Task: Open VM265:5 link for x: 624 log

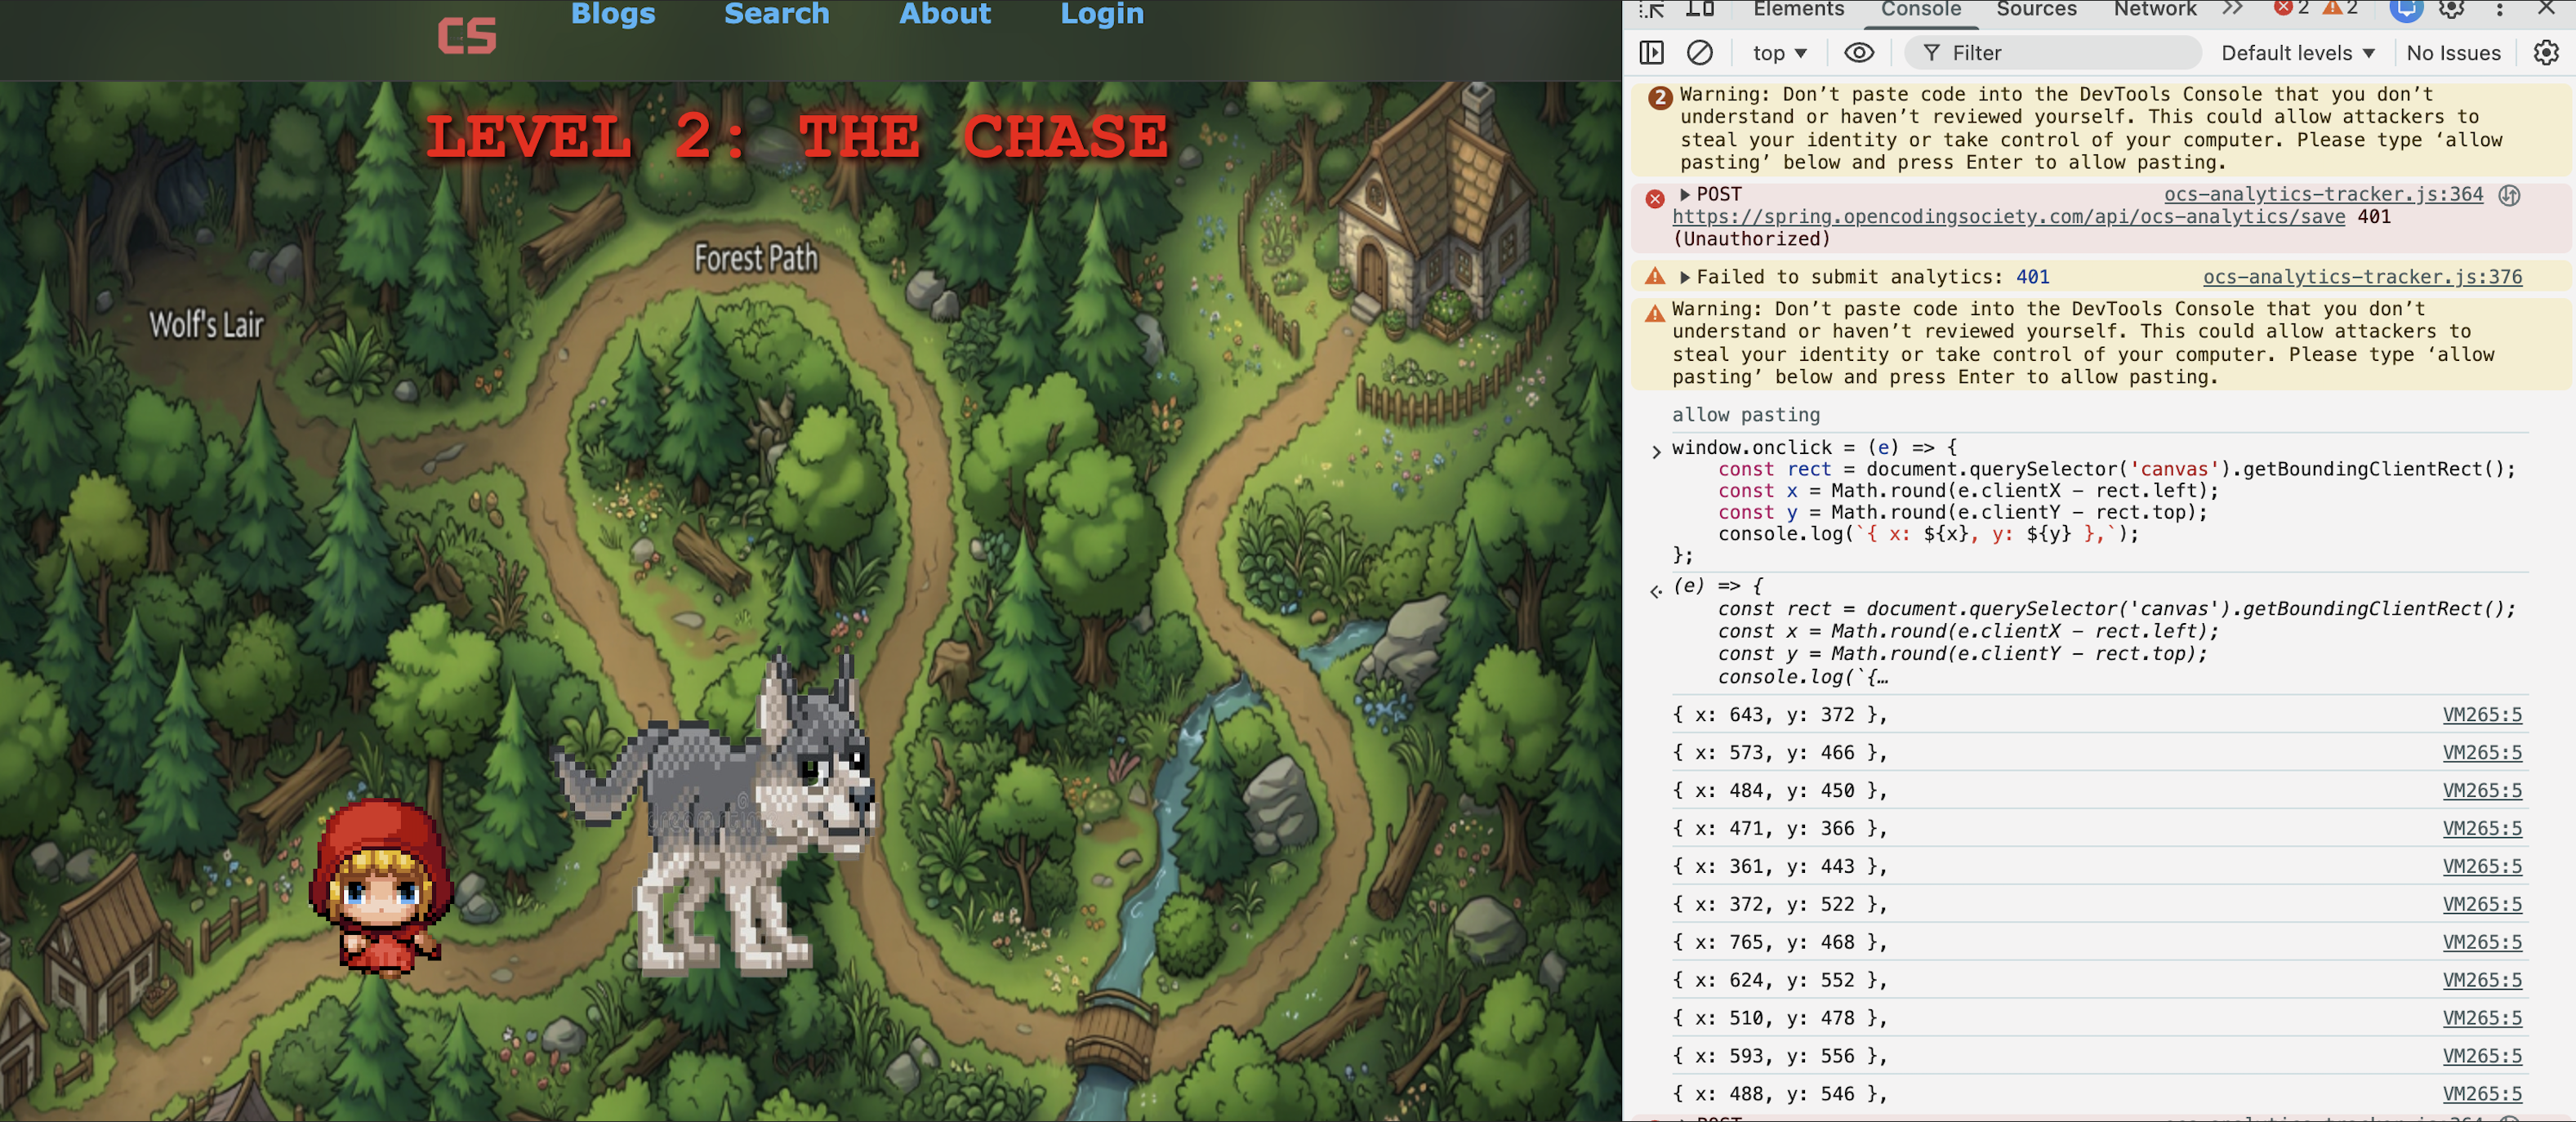Action: pos(2482,981)
